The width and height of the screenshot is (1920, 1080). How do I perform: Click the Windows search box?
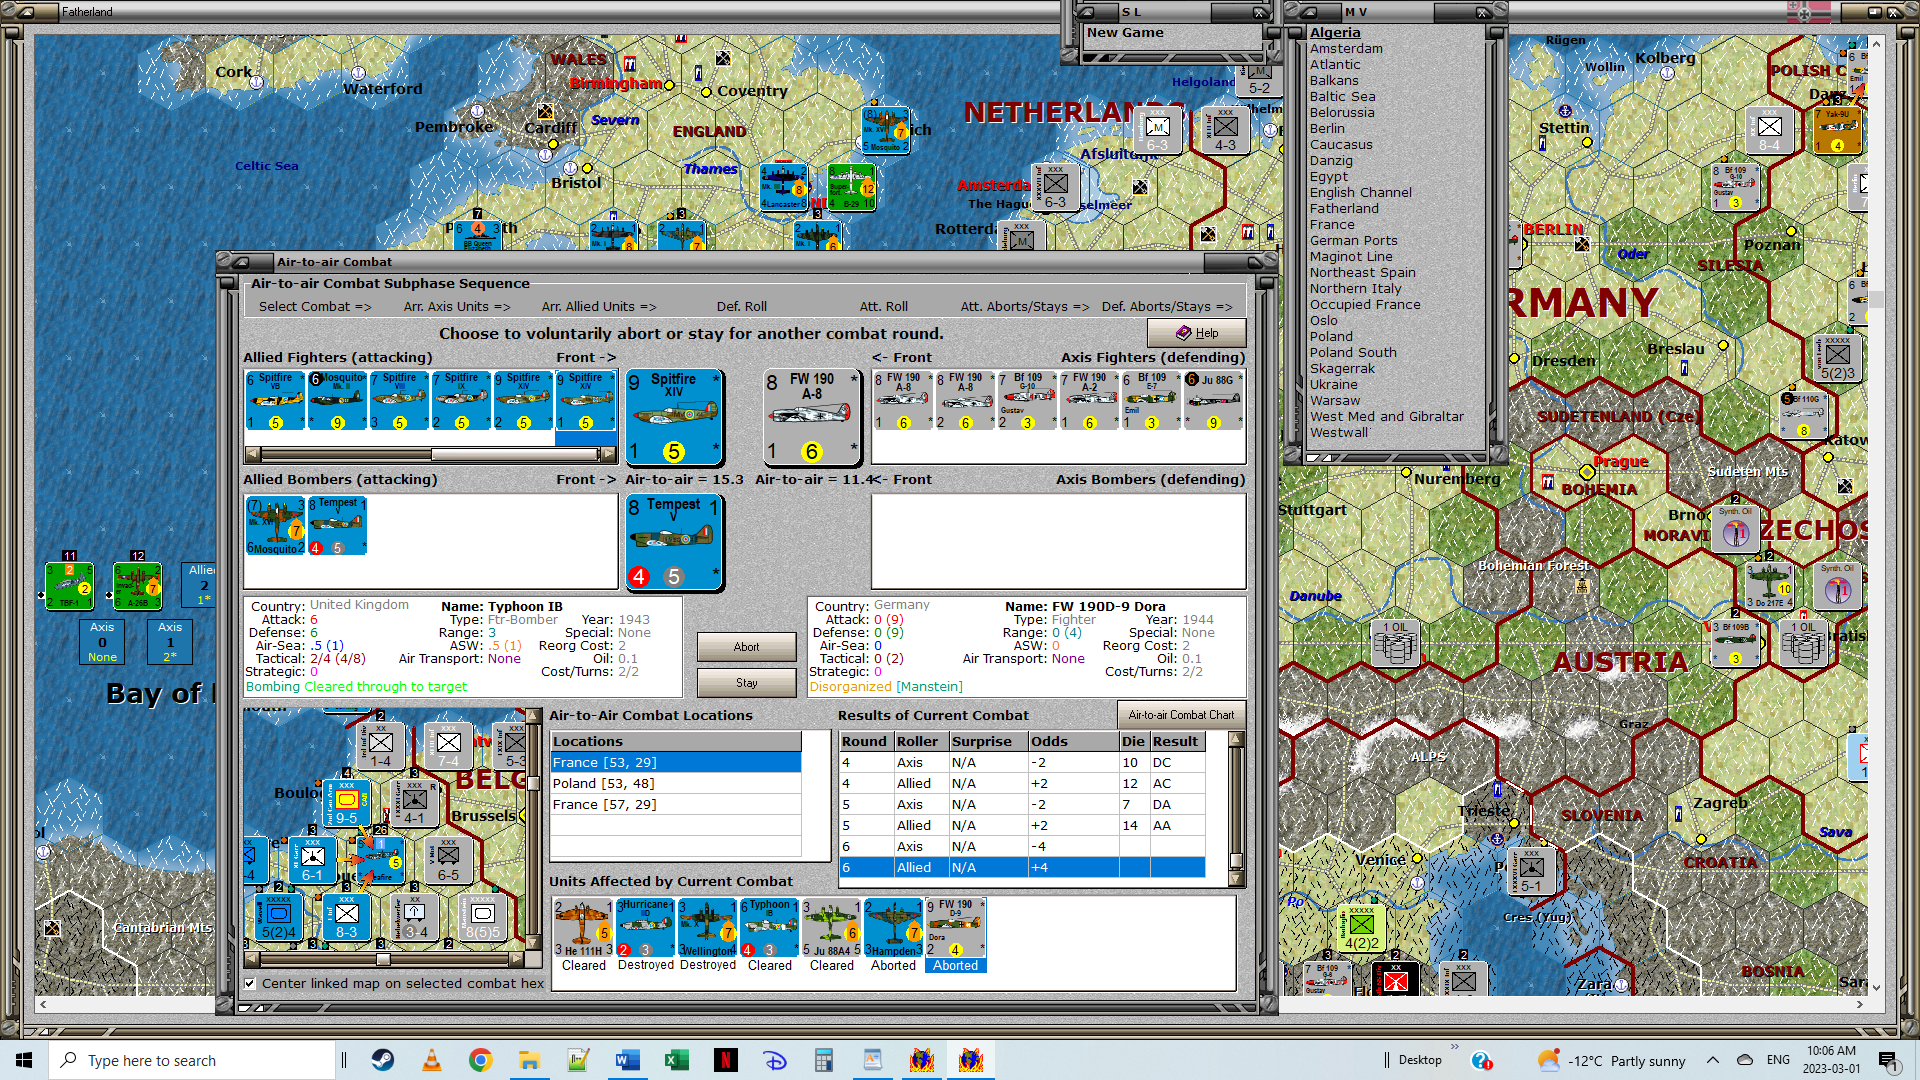(192, 1060)
